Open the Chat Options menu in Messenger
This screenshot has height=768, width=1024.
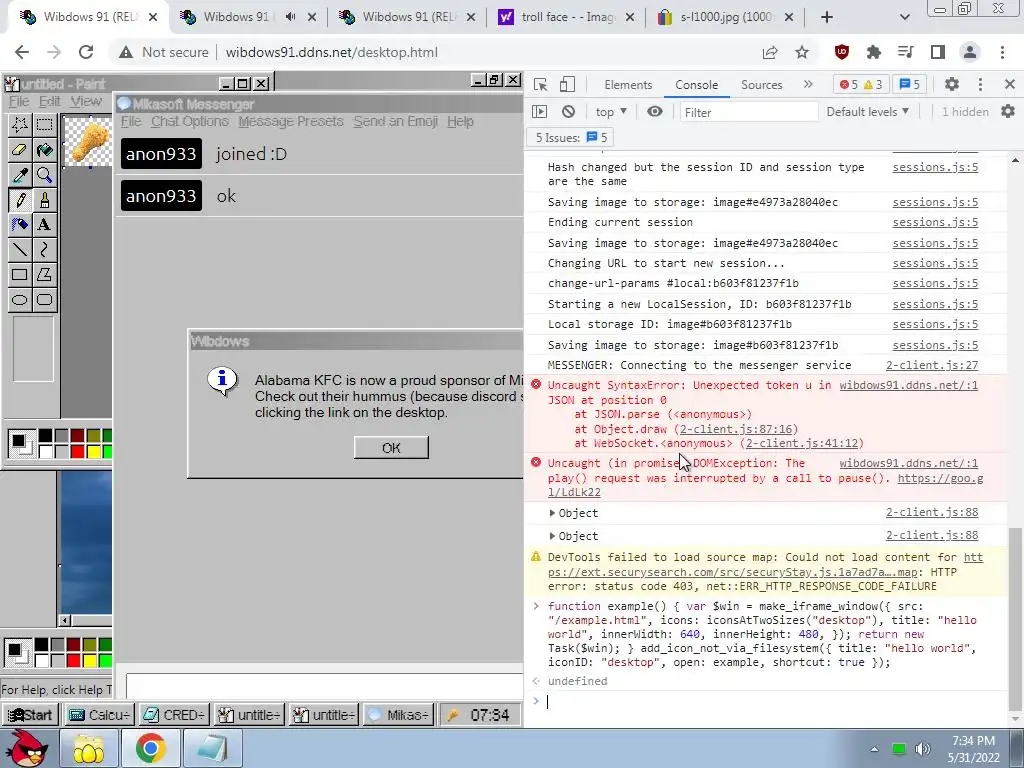pos(189,121)
